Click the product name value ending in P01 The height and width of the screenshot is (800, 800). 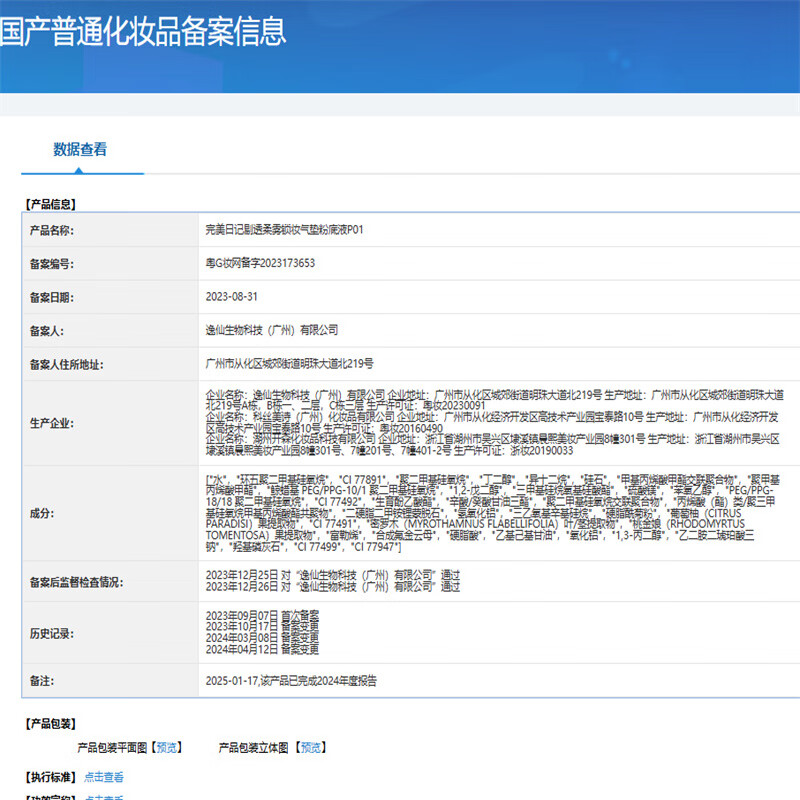coord(284,230)
